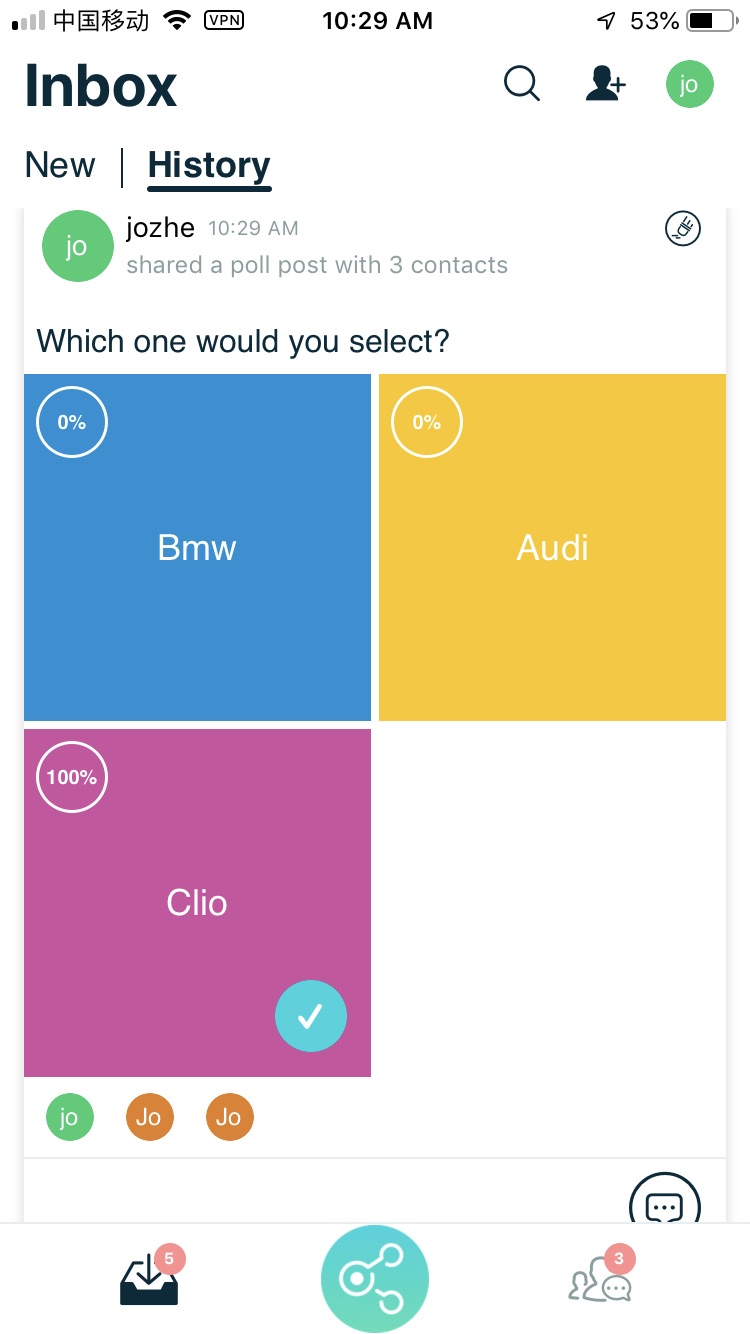Tap the 0% result badge on Audi
This screenshot has height=1334, width=750.
(x=427, y=422)
